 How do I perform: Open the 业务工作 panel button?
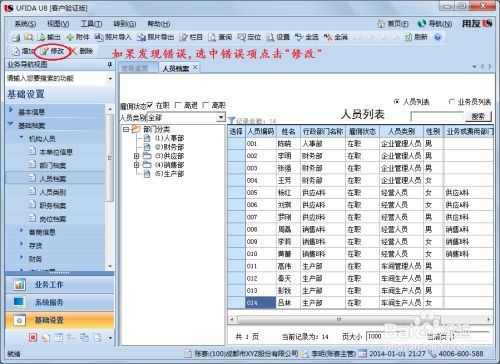click(59, 285)
